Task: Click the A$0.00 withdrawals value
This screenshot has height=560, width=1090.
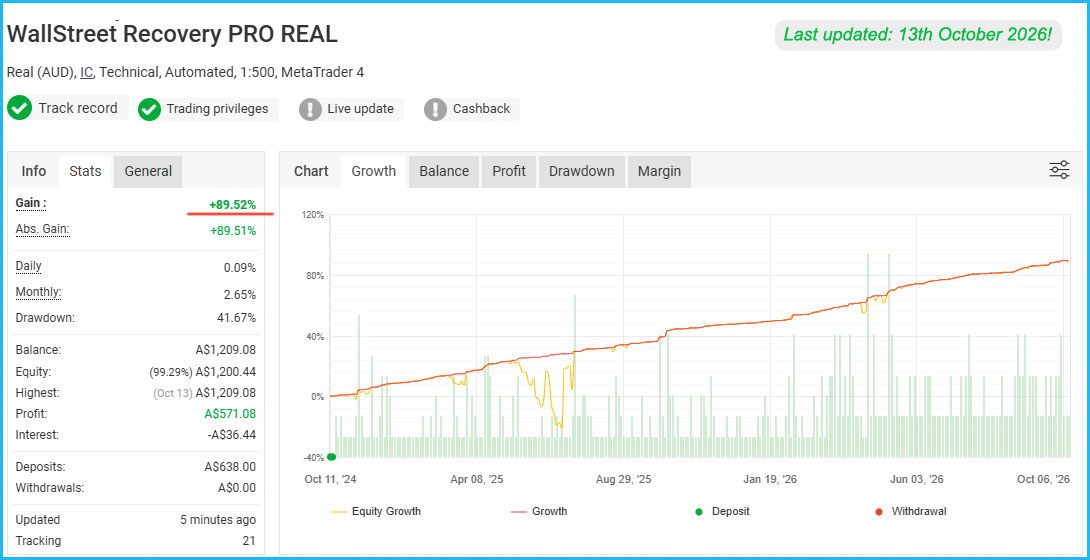Action: [x=237, y=488]
